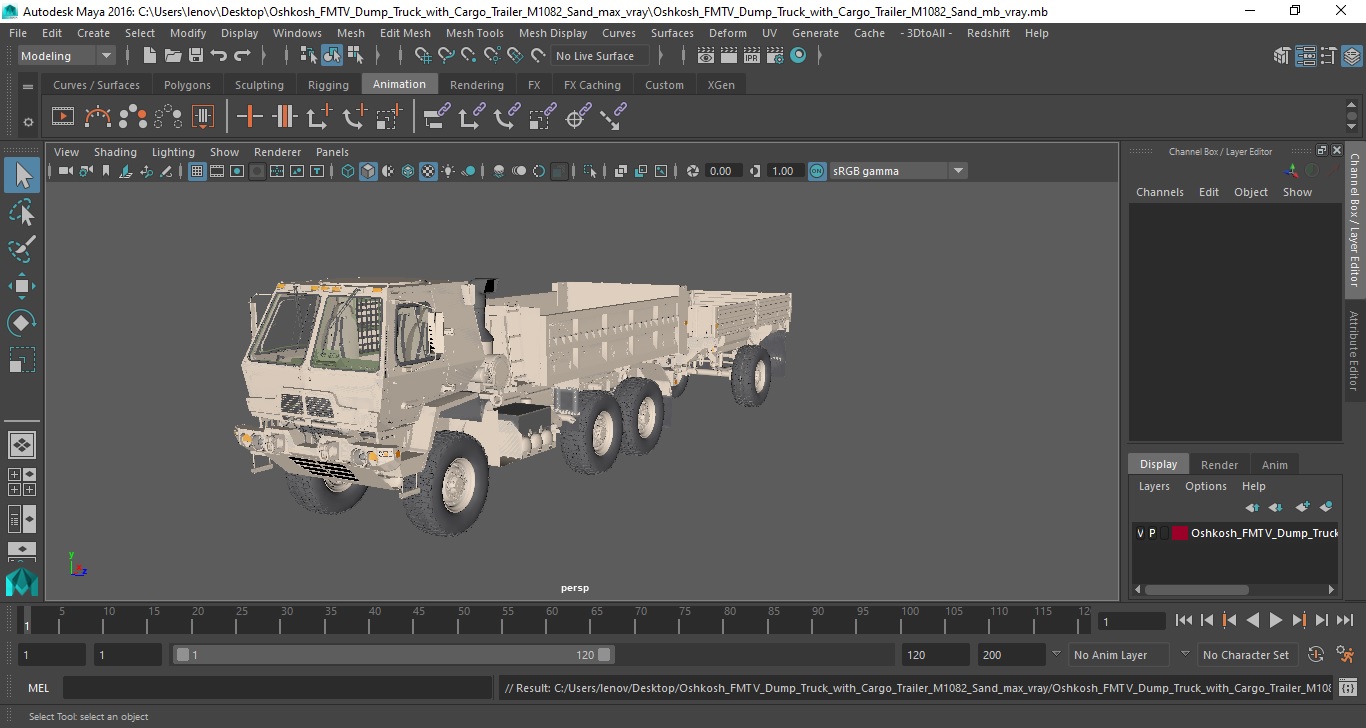Select the arrow Select tool in toolbox
1366x728 pixels.
(22, 176)
